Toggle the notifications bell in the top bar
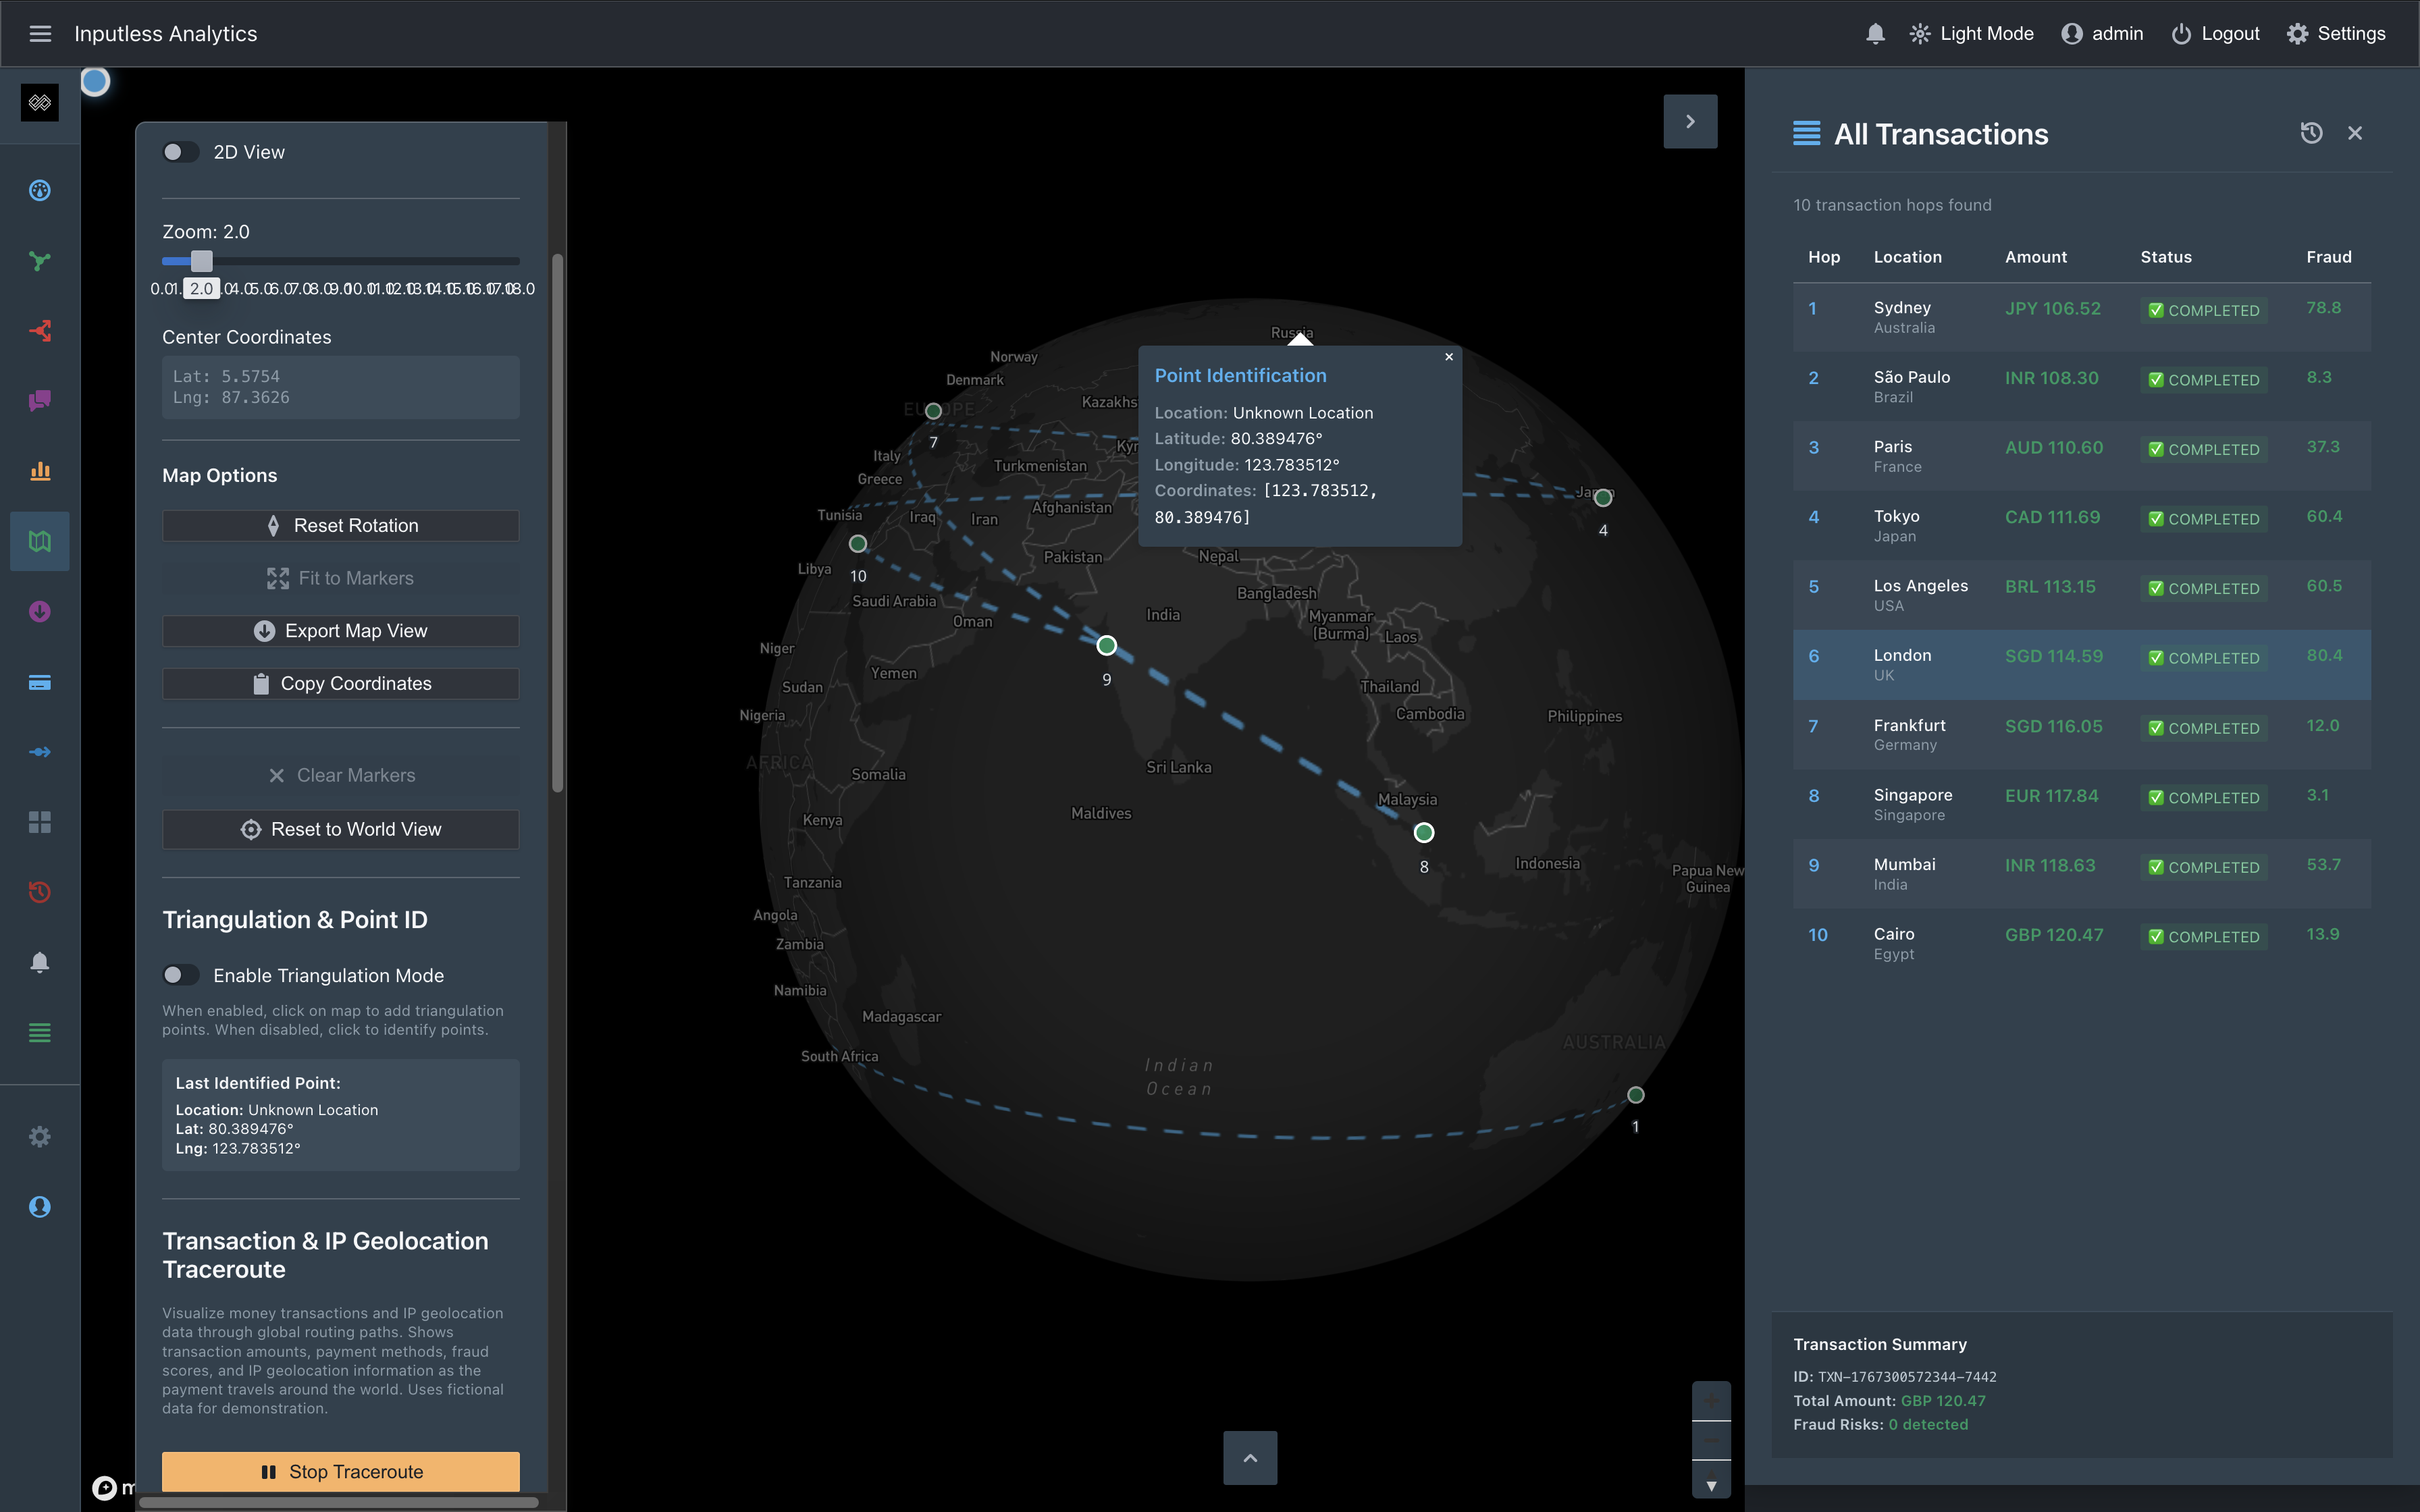This screenshot has height=1512, width=2420. coord(1875,33)
